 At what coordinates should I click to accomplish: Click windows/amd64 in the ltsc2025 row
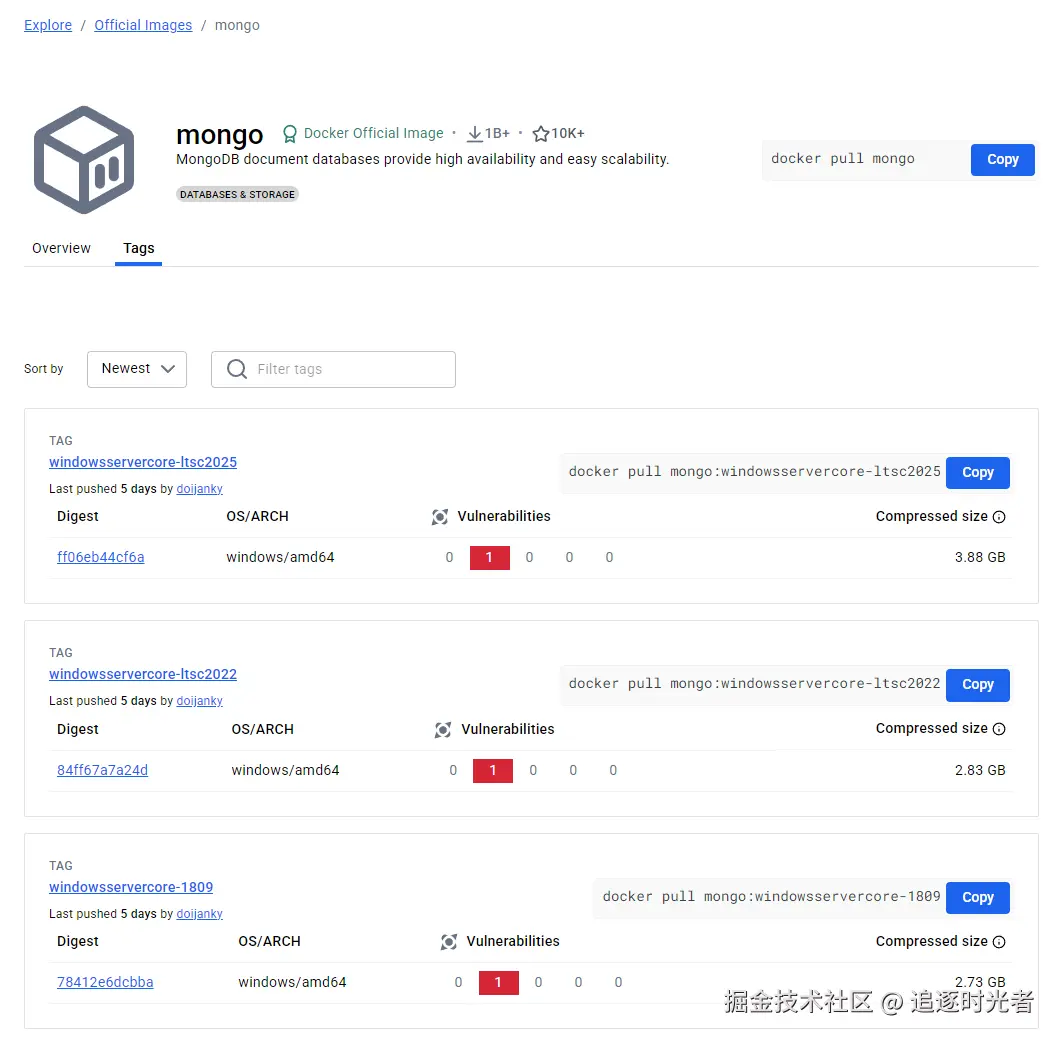pos(280,557)
